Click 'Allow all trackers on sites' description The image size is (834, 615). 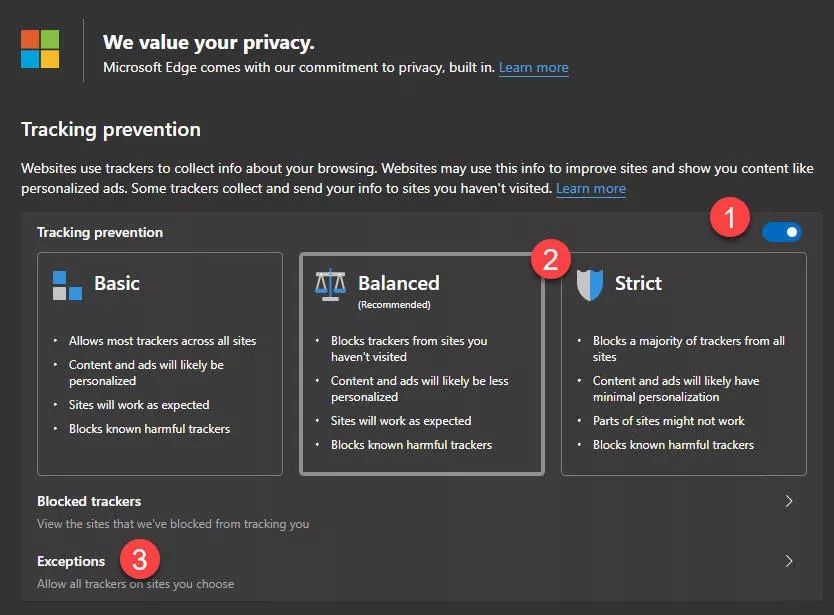coord(135,583)
